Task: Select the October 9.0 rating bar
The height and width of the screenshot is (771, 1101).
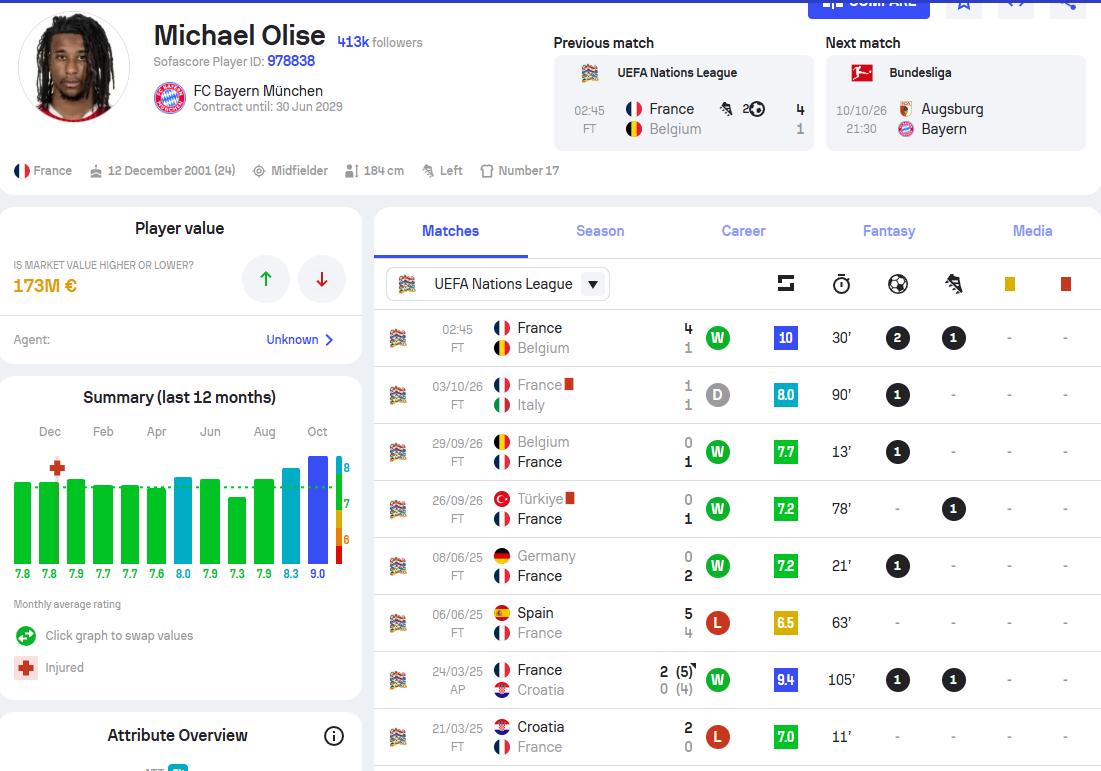Action: click(317, 510)
